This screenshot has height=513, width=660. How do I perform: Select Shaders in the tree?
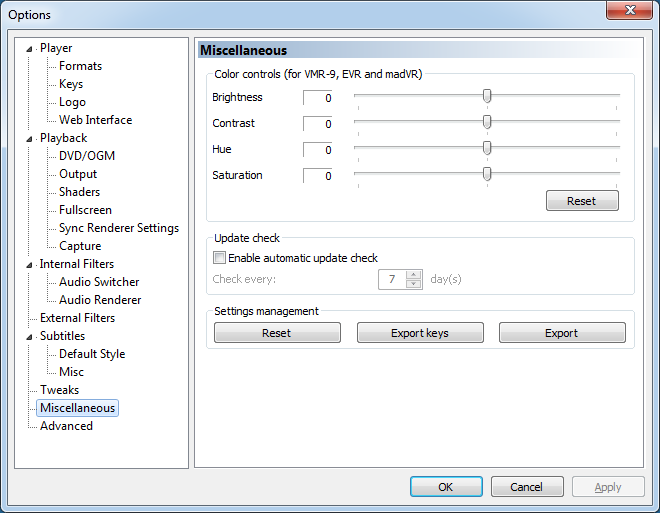[x=79, y=192]
